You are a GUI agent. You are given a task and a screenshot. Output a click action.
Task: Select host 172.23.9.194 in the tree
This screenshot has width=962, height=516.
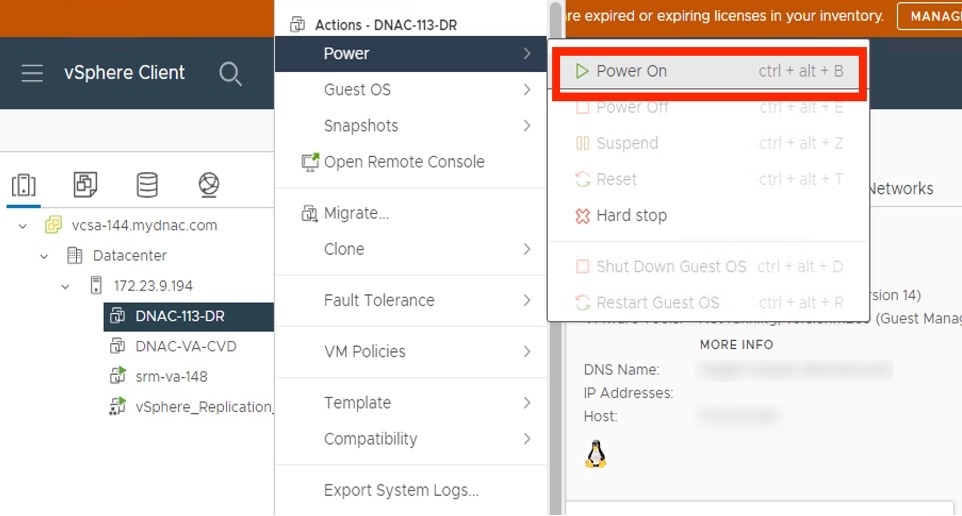pos(153,286)
